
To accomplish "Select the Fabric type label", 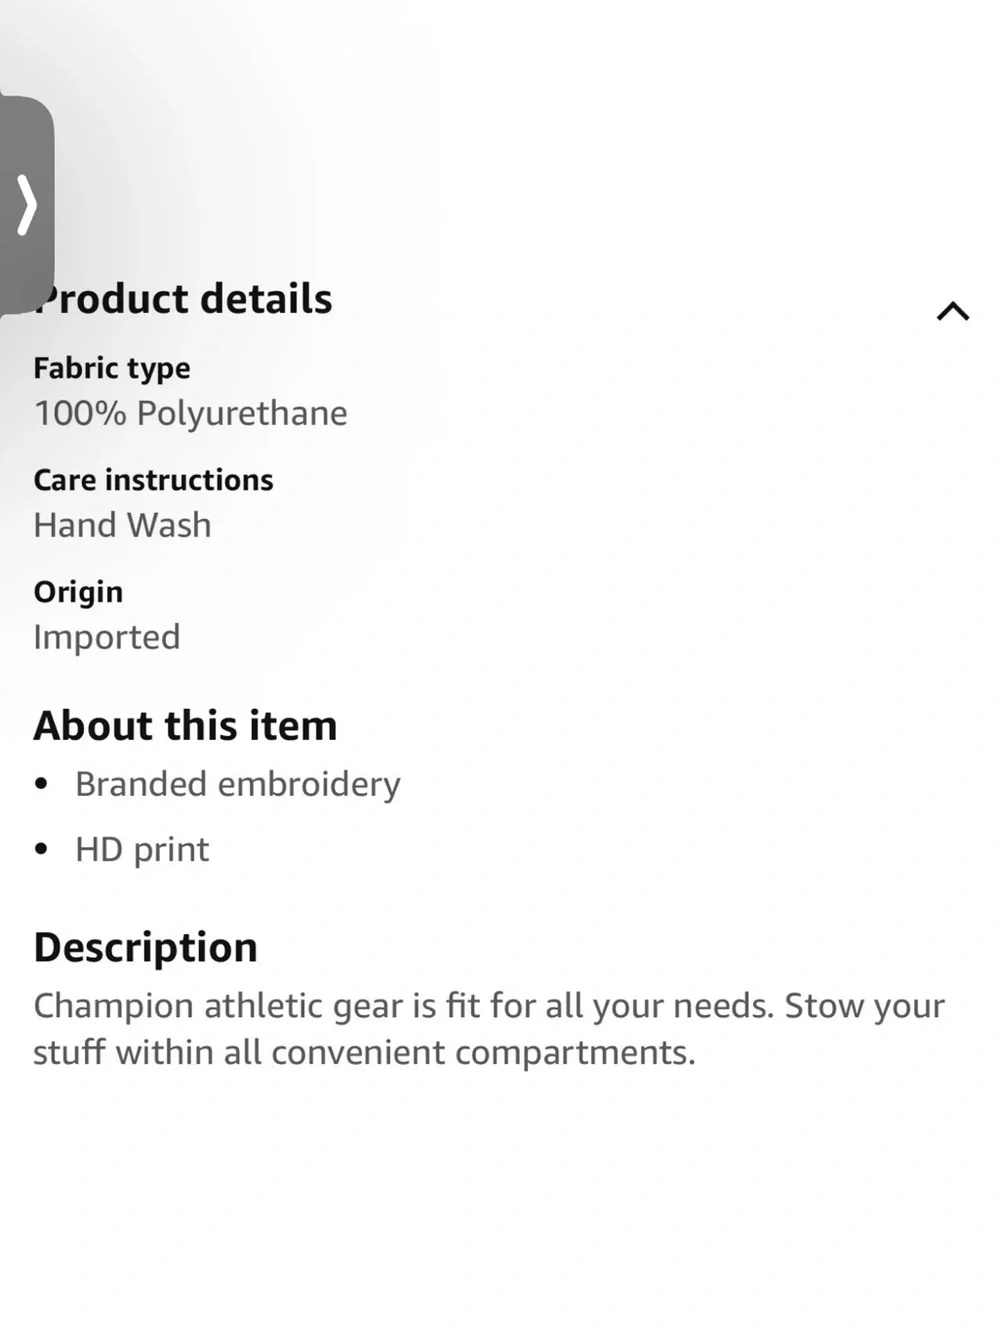I will point(112,369).
